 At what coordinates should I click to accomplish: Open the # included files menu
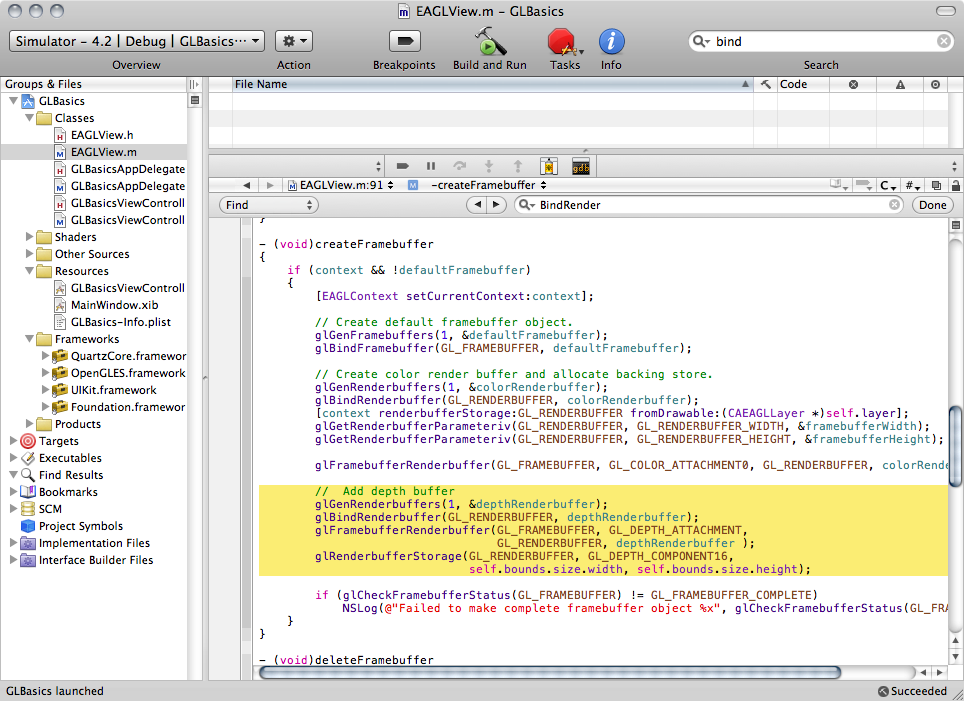[912, 185]
